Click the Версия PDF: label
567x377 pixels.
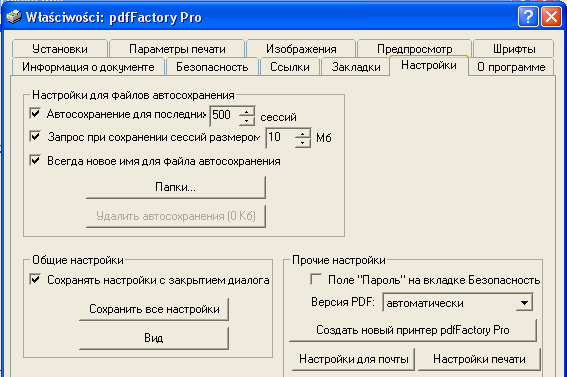343,302
